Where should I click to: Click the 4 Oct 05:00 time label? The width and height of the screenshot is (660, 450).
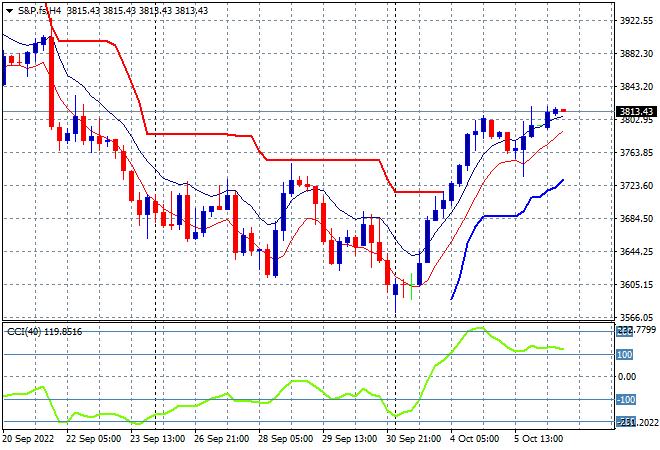(475, 439)
